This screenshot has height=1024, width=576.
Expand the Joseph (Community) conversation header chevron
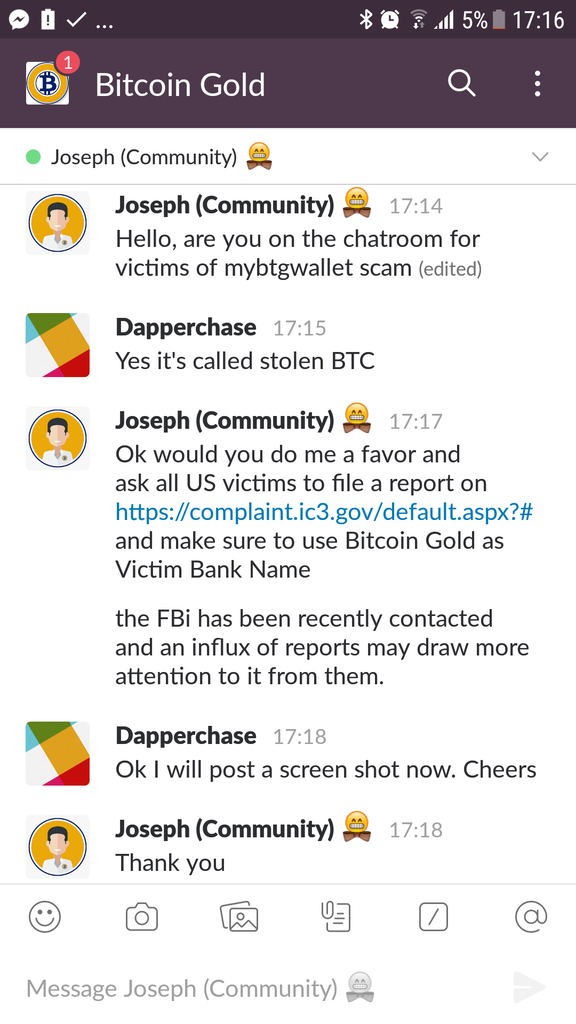[540, 157]
